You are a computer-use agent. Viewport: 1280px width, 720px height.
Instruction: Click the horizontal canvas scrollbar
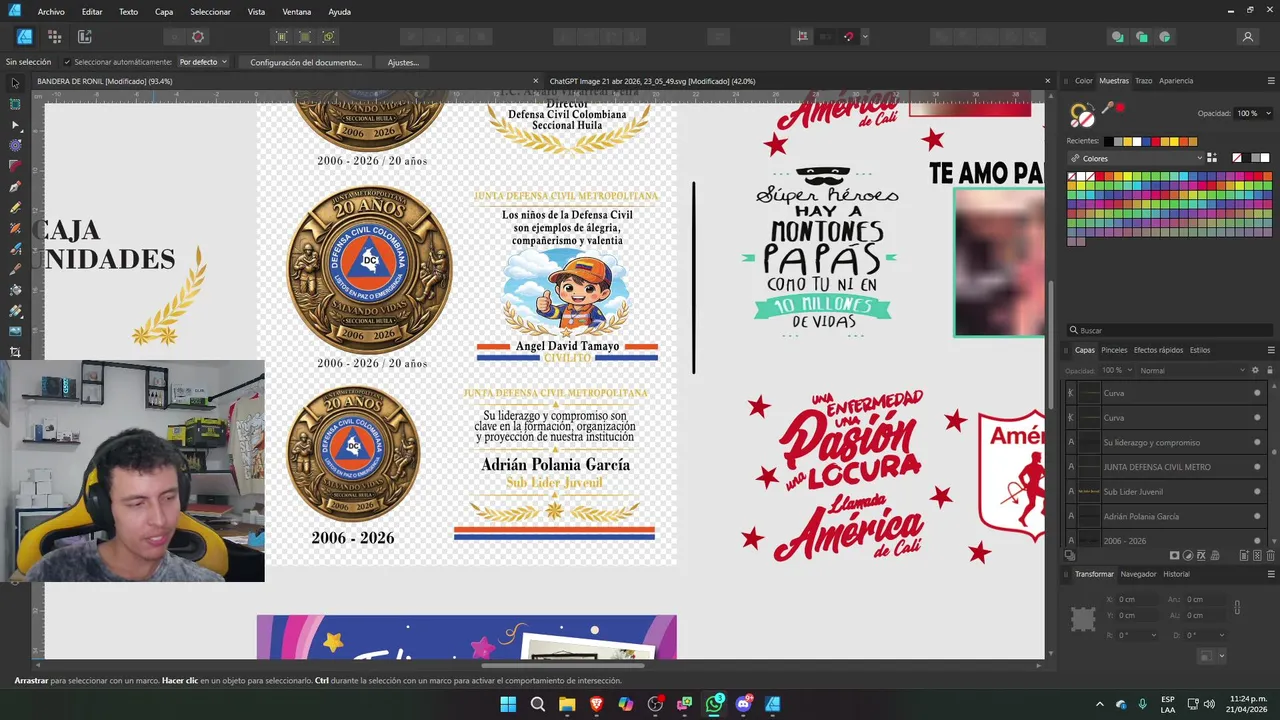pos(564,666)
